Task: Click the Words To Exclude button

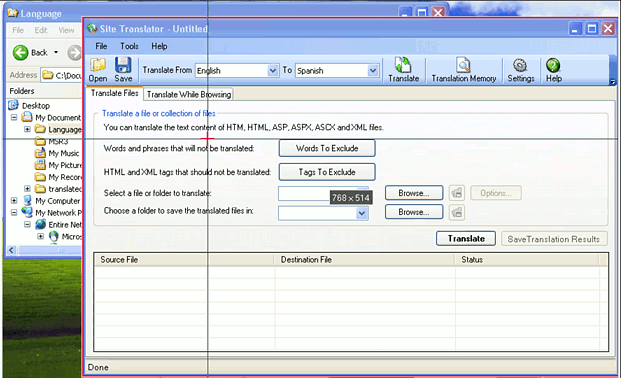Action: (x=327, y=148)
